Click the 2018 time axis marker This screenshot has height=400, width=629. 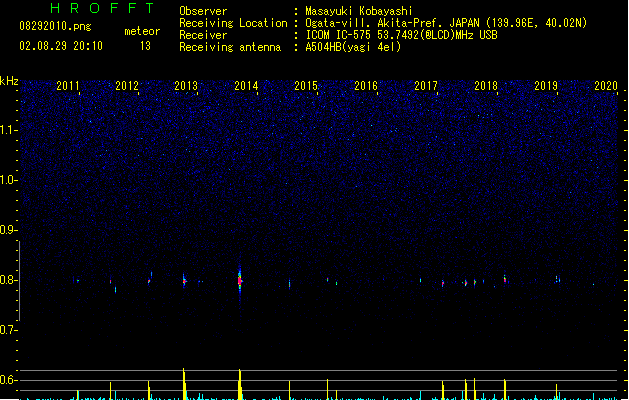[486, 86]
